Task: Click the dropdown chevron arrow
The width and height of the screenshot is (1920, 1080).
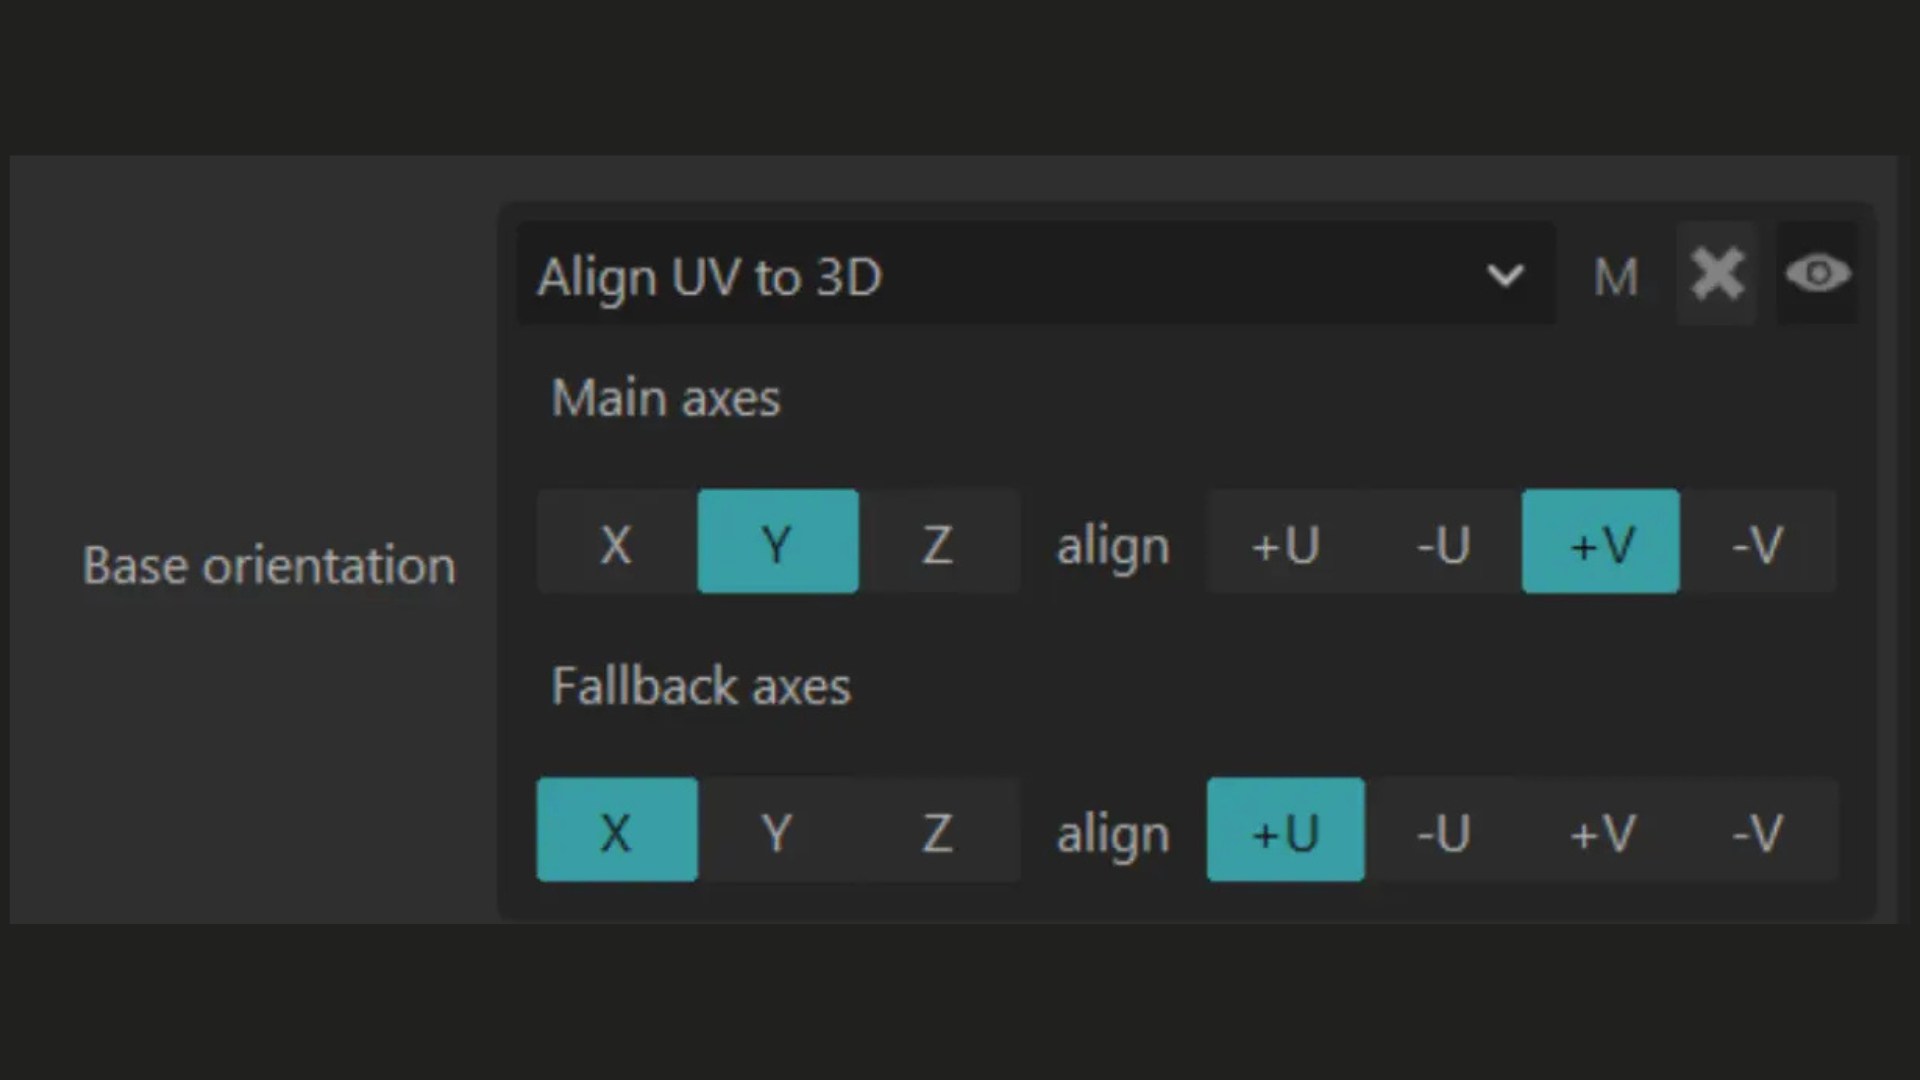Action: (x=1505, y=275)
